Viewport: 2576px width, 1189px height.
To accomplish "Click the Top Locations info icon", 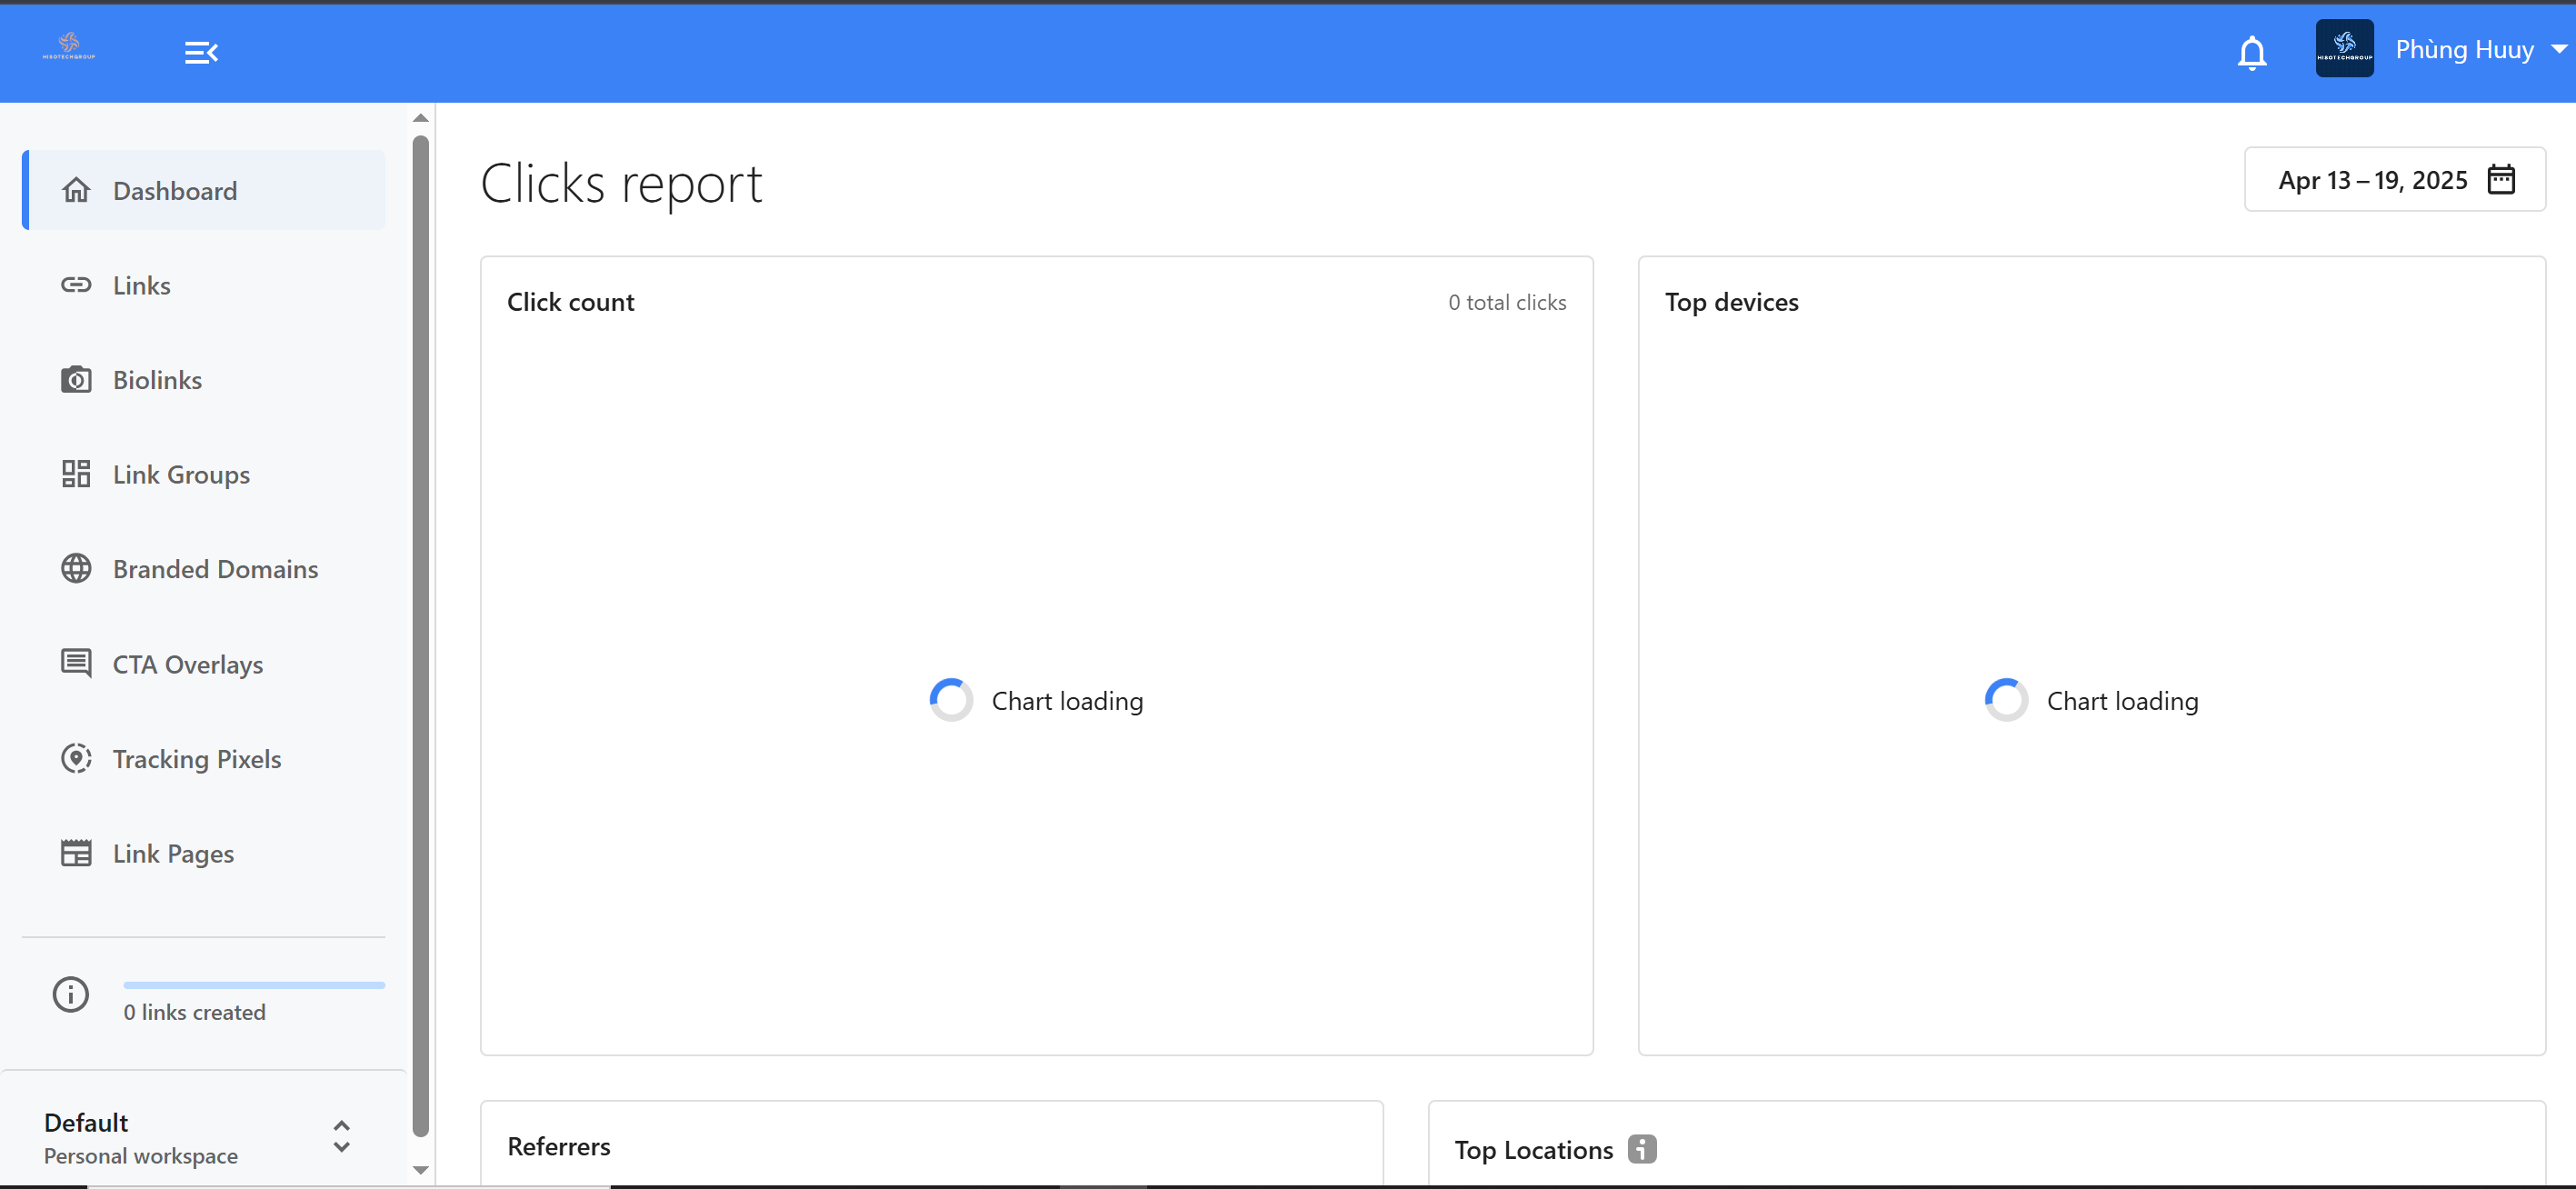I will tap(1641, 1149).
